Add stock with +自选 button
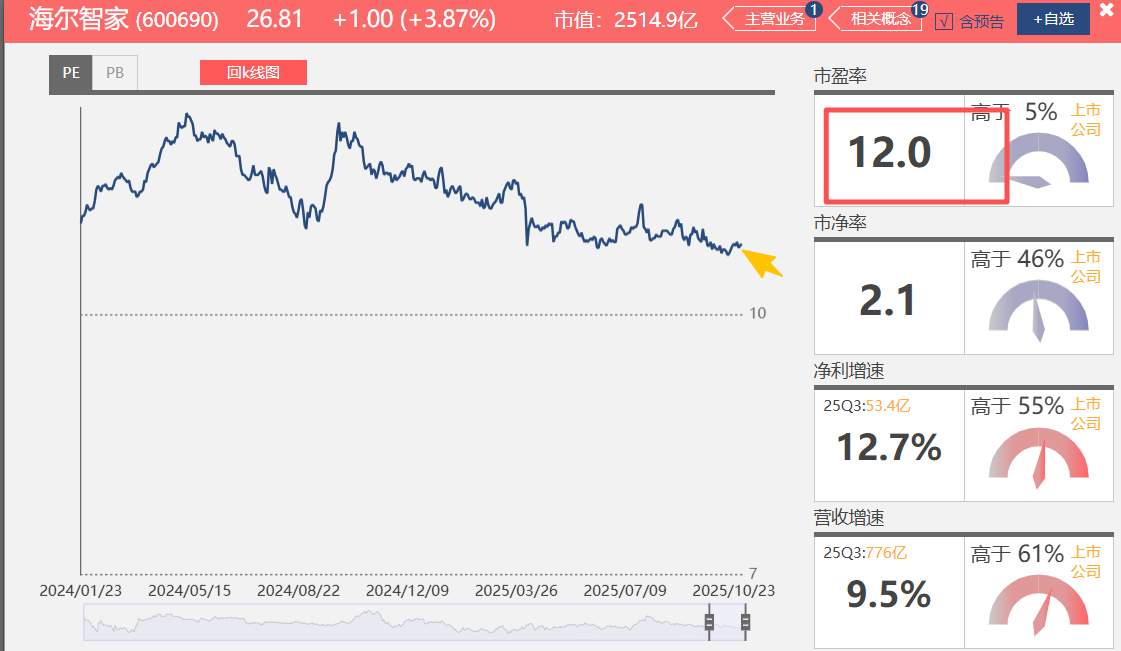Image resolution: width=1121 pixels, height=651 pixels. coord(1053,19)
